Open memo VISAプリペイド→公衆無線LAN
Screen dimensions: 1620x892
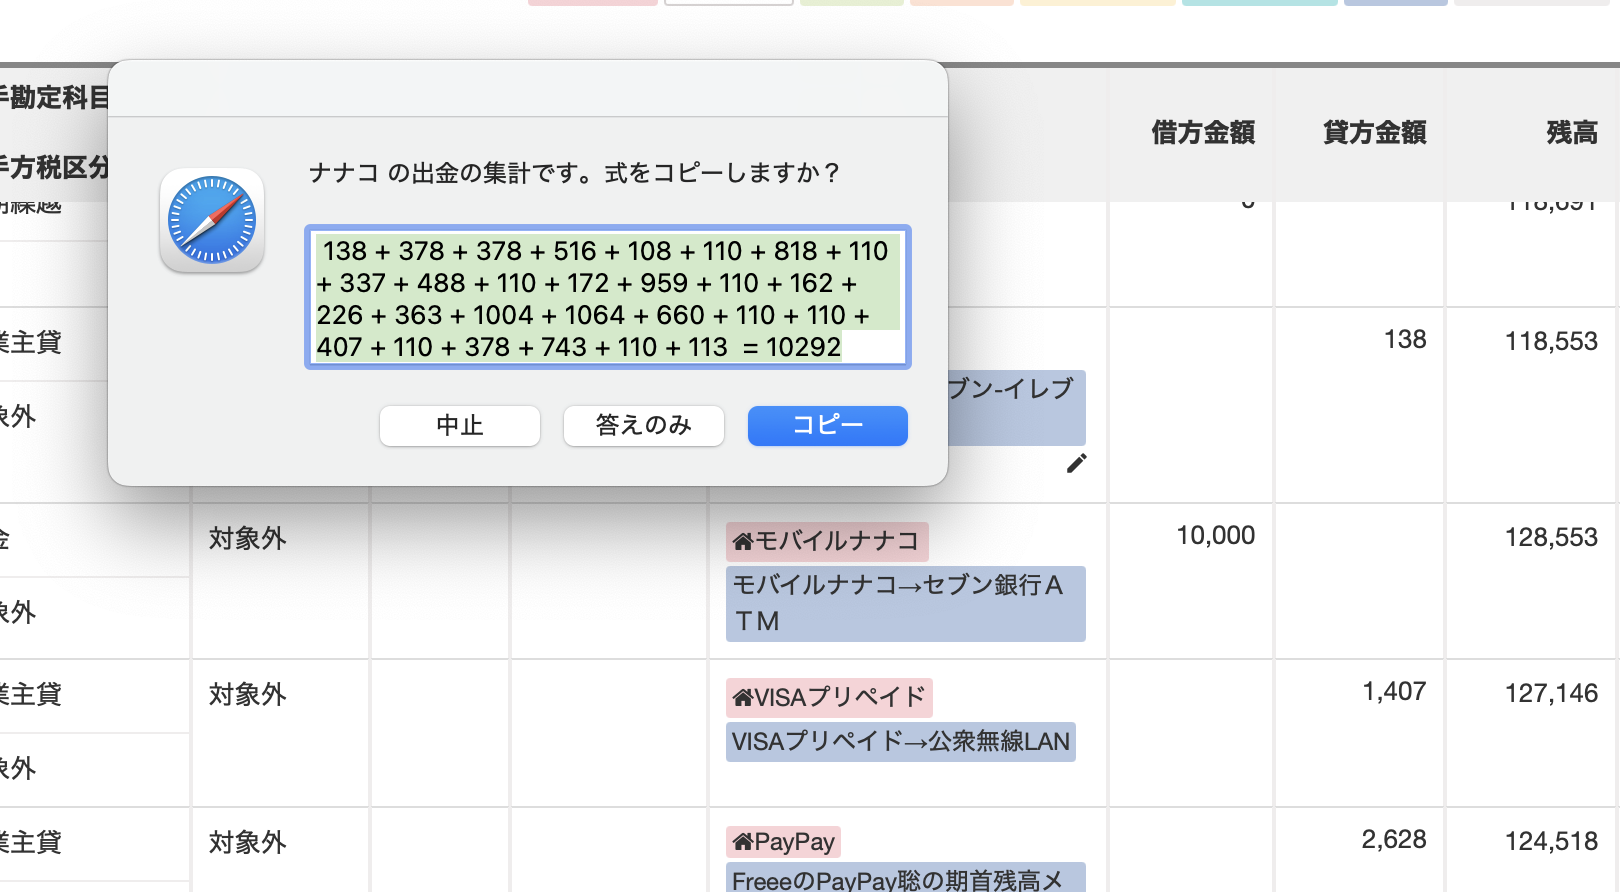click(901, 742)
